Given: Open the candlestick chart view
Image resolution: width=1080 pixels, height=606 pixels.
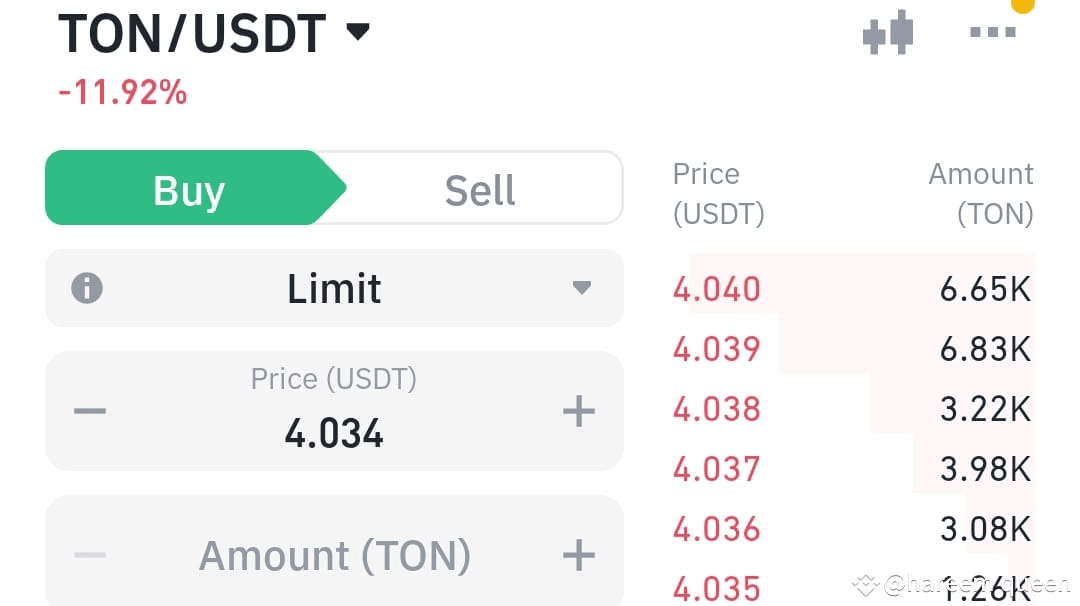Looking at the screenshot, I should 888,32.
